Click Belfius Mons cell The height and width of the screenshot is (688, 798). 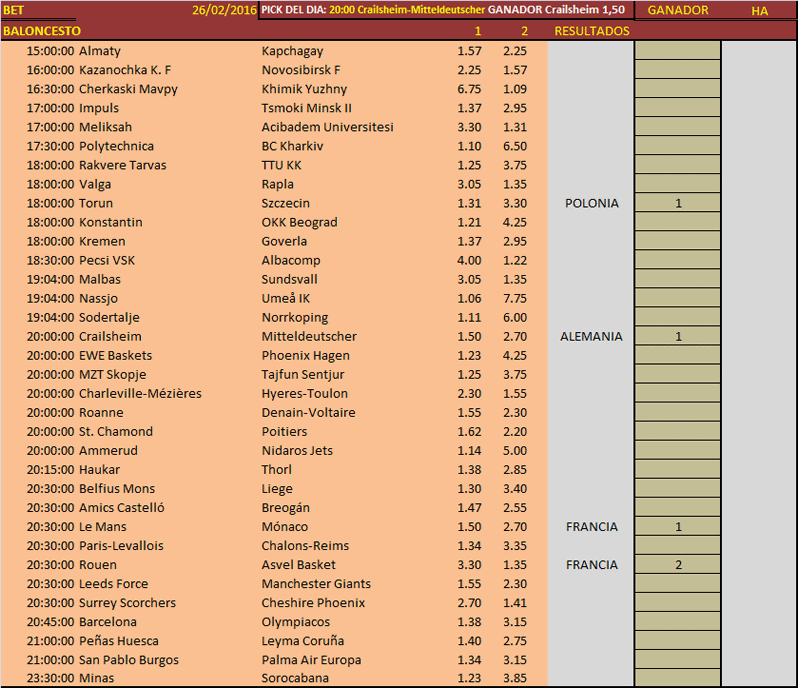point(117,489)
